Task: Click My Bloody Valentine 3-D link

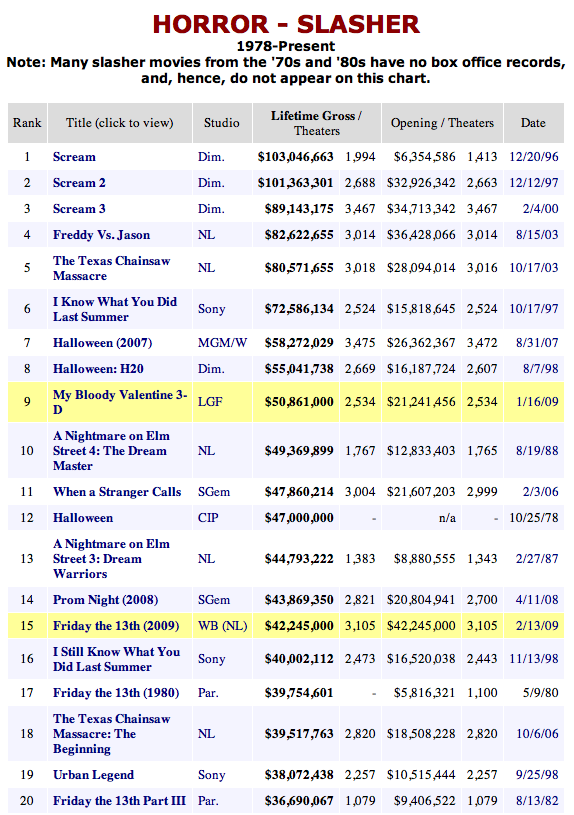Action: [x=120, y=402]
